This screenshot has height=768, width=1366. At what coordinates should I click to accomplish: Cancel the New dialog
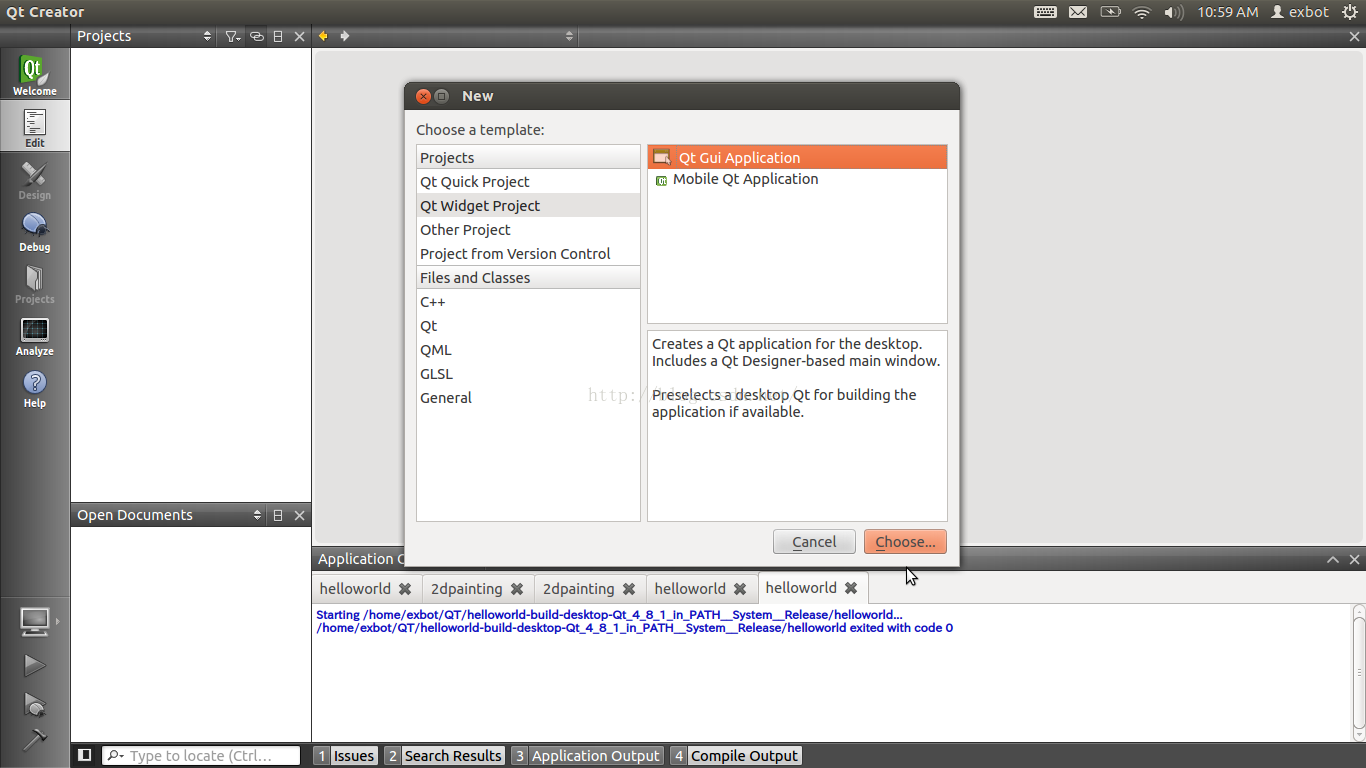click(x=814, y=542)
